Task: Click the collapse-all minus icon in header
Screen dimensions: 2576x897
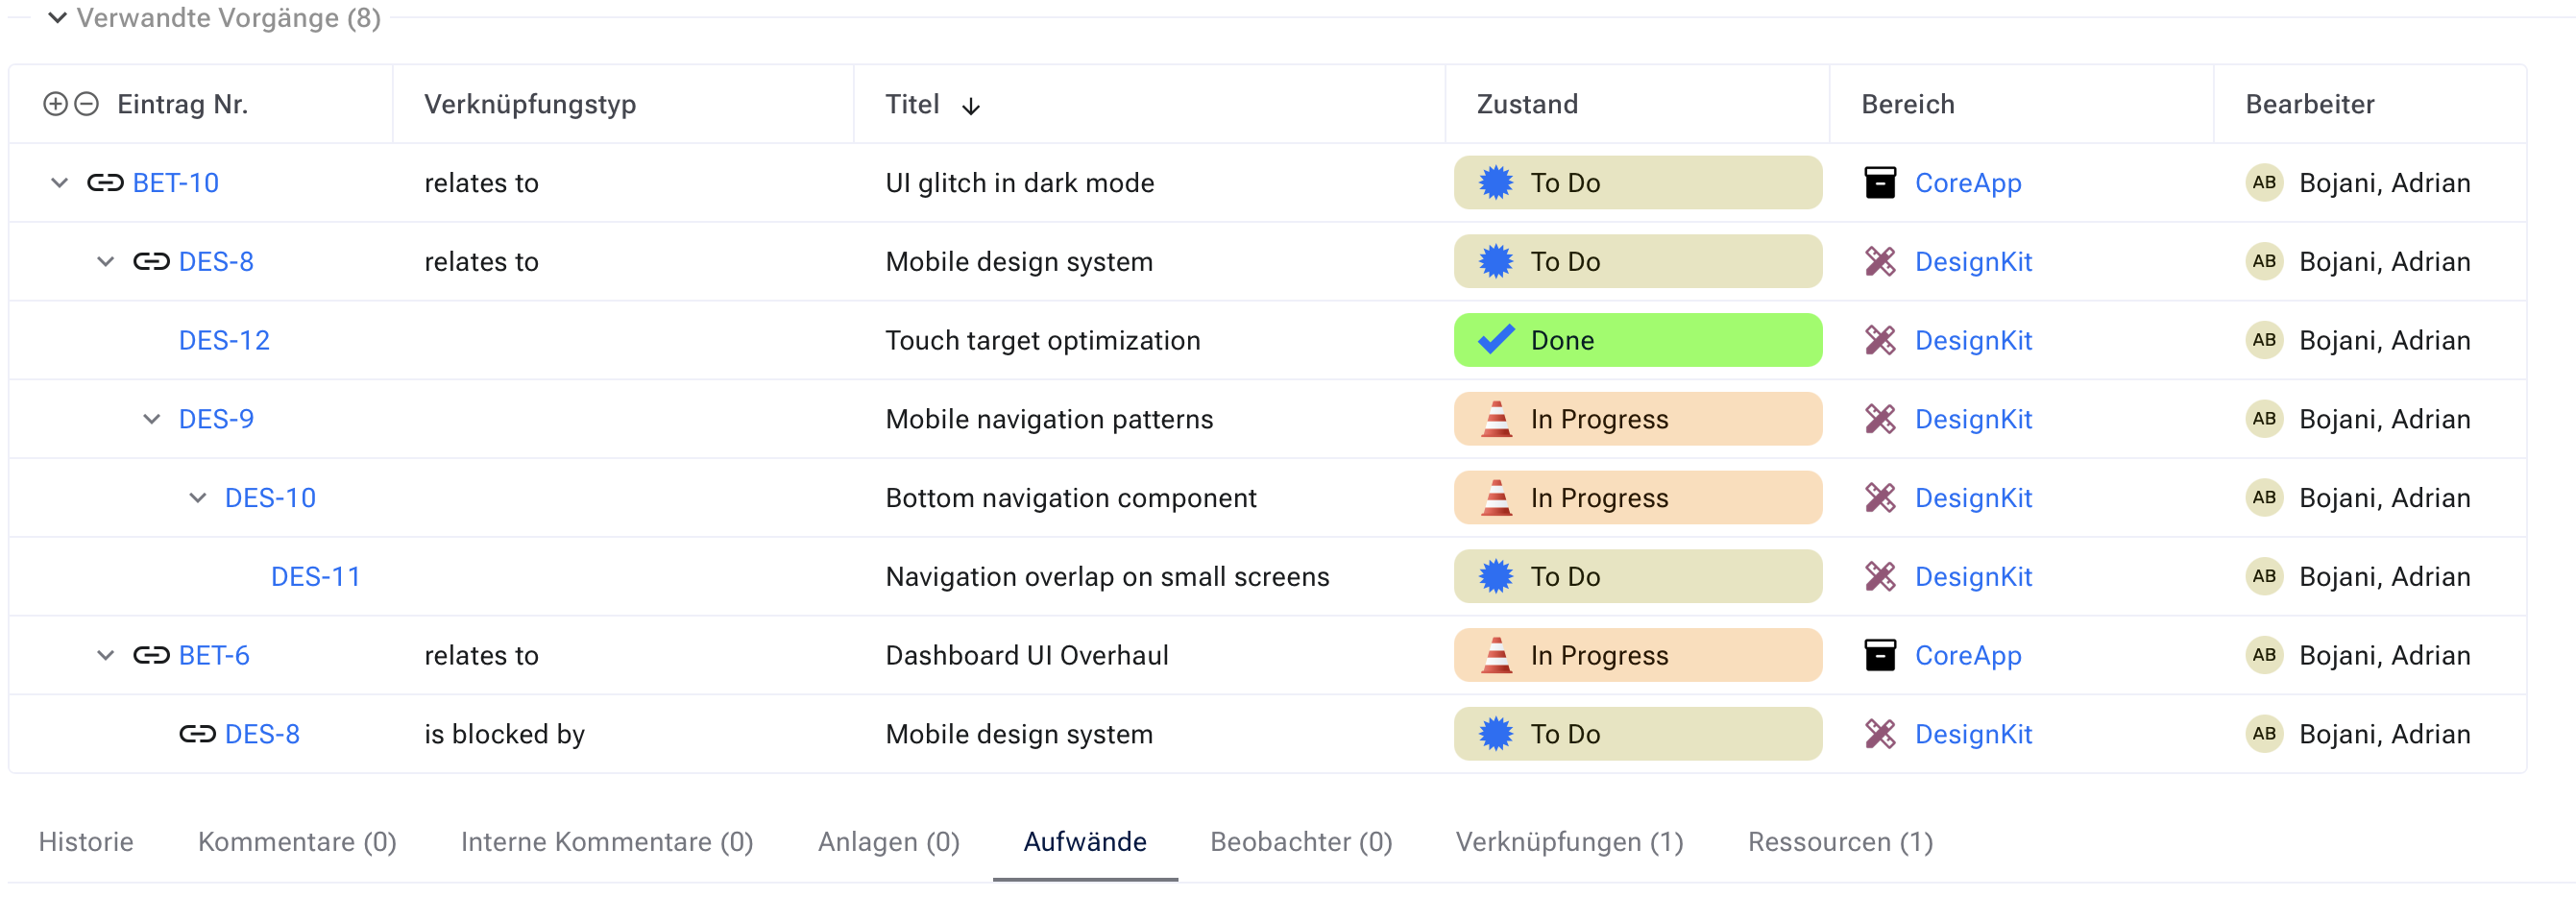Action: click(x=87, y=104)
